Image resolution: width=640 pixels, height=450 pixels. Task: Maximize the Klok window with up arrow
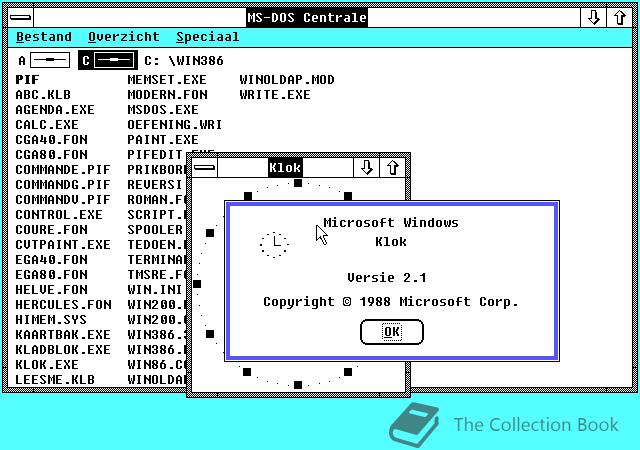click(393, 167)
